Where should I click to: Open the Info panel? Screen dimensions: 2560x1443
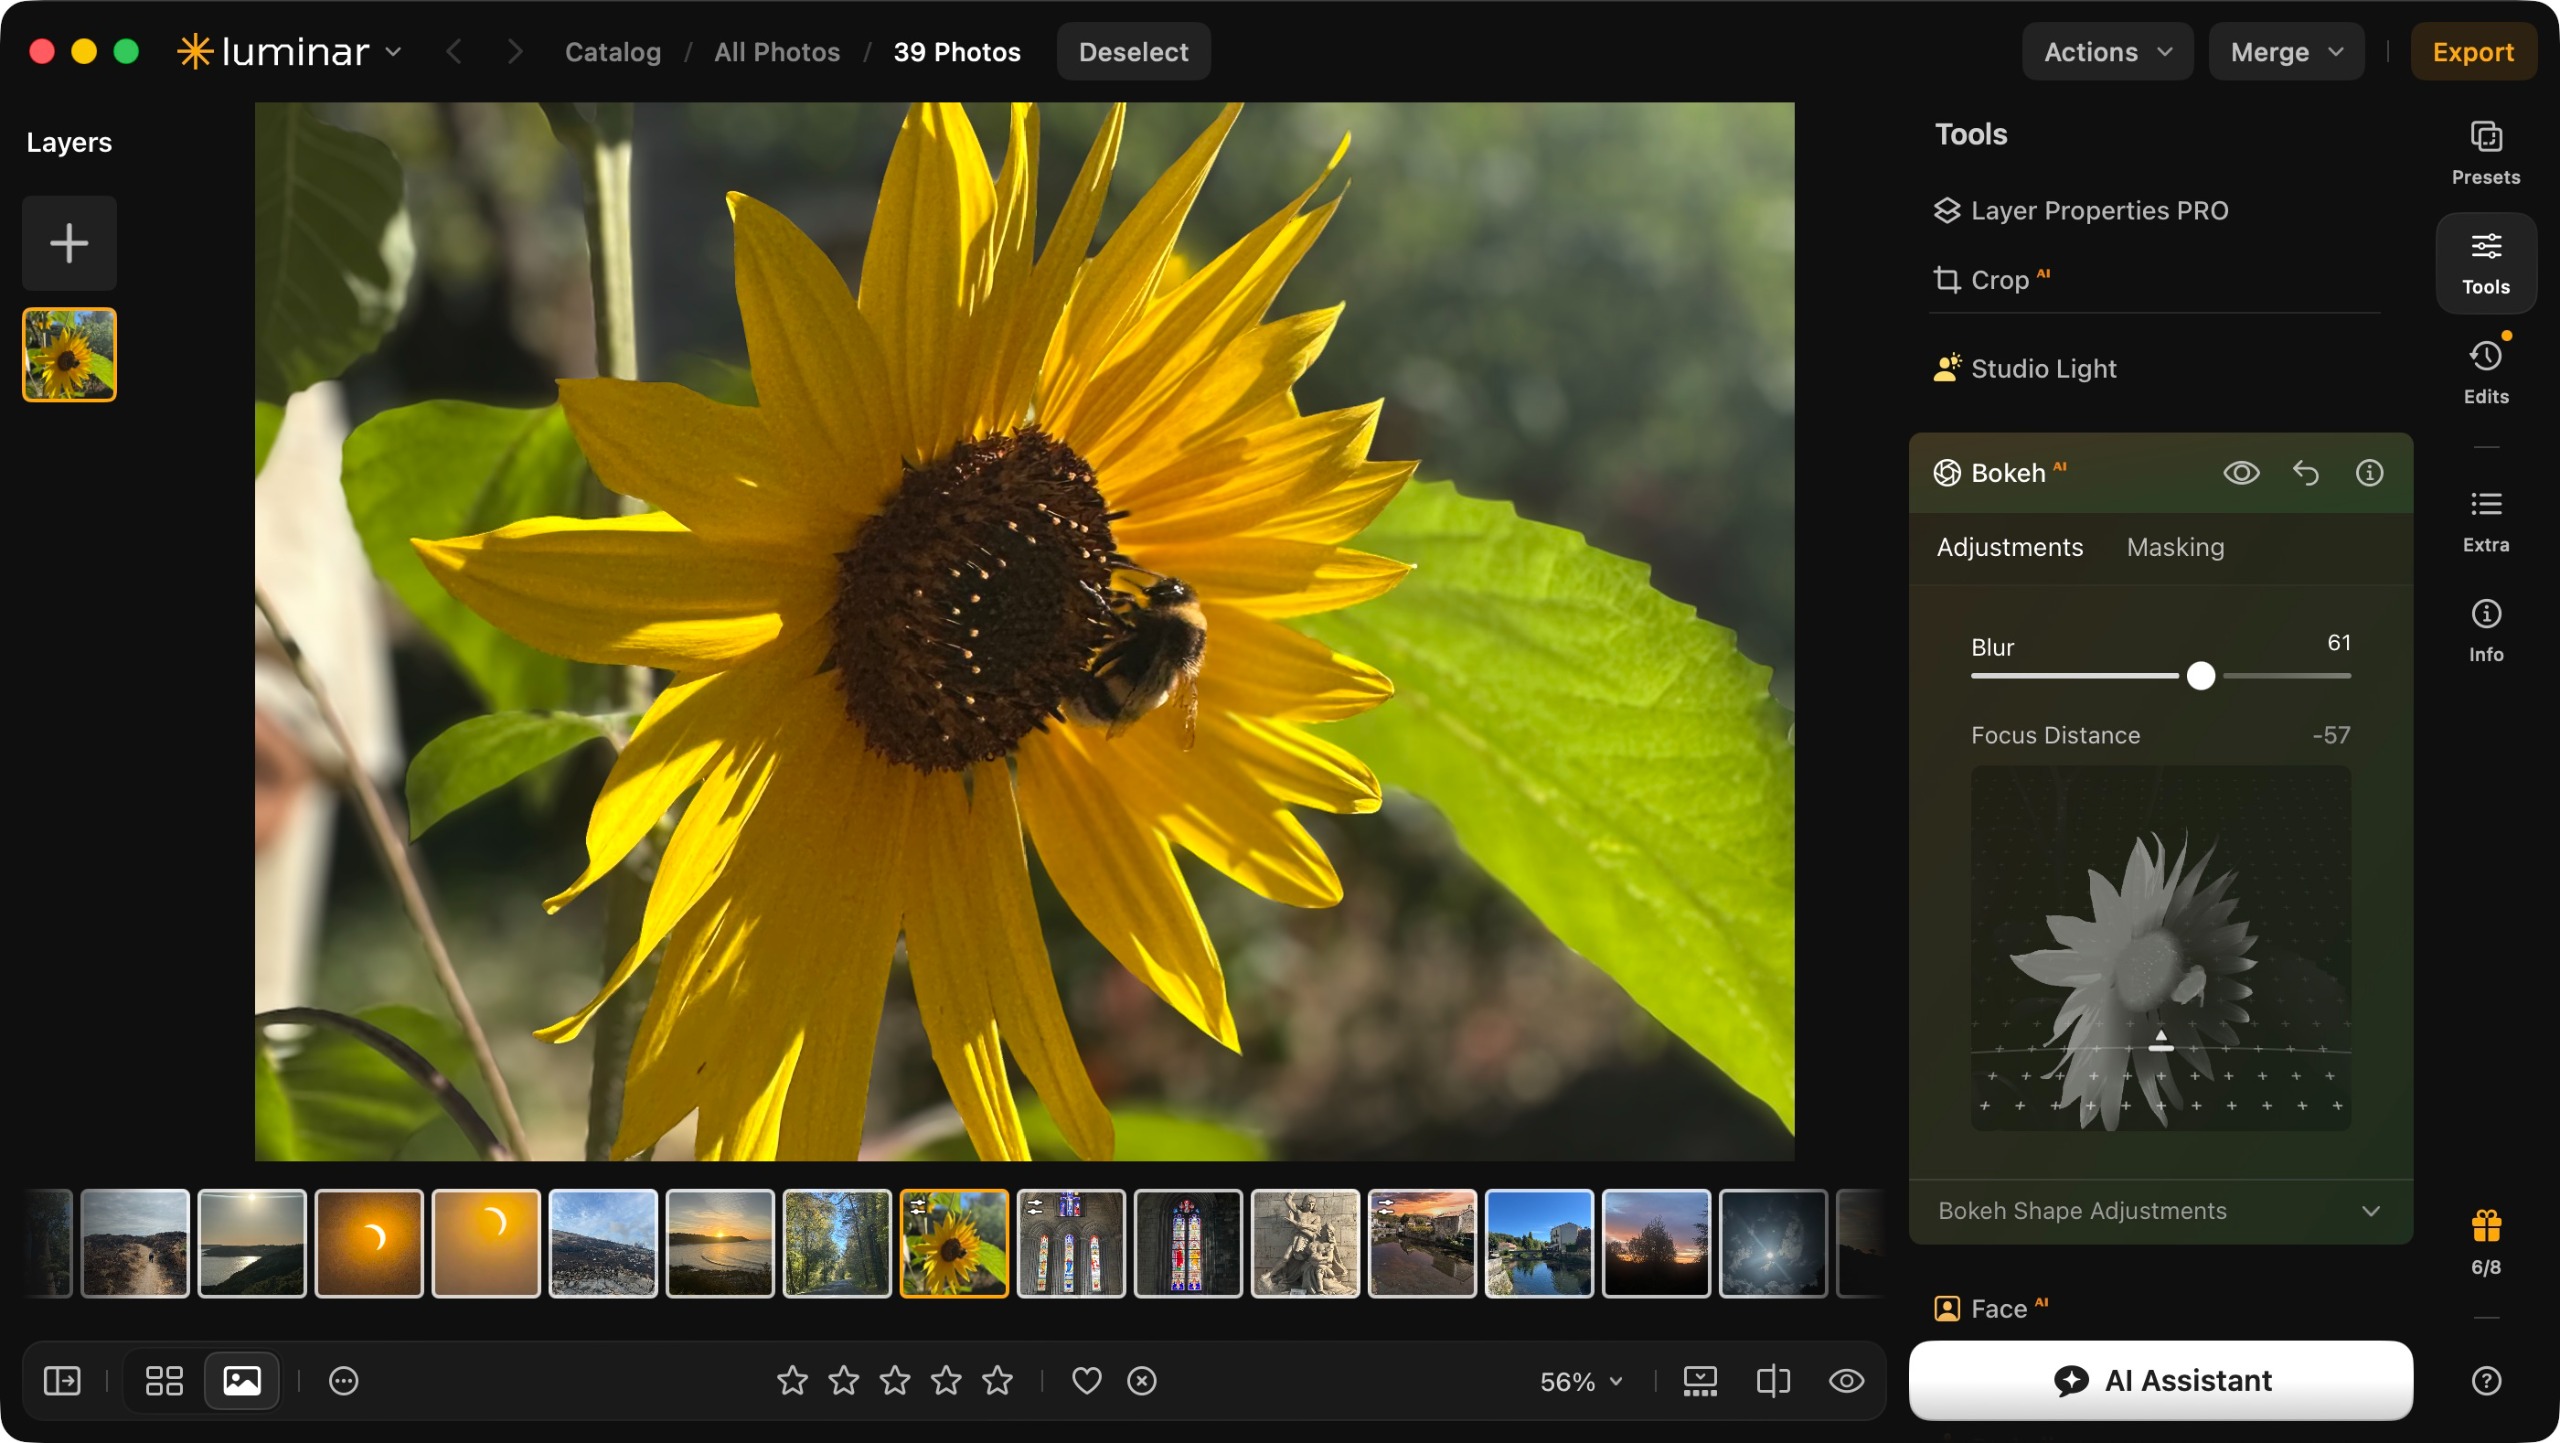tap(2486, 631)
